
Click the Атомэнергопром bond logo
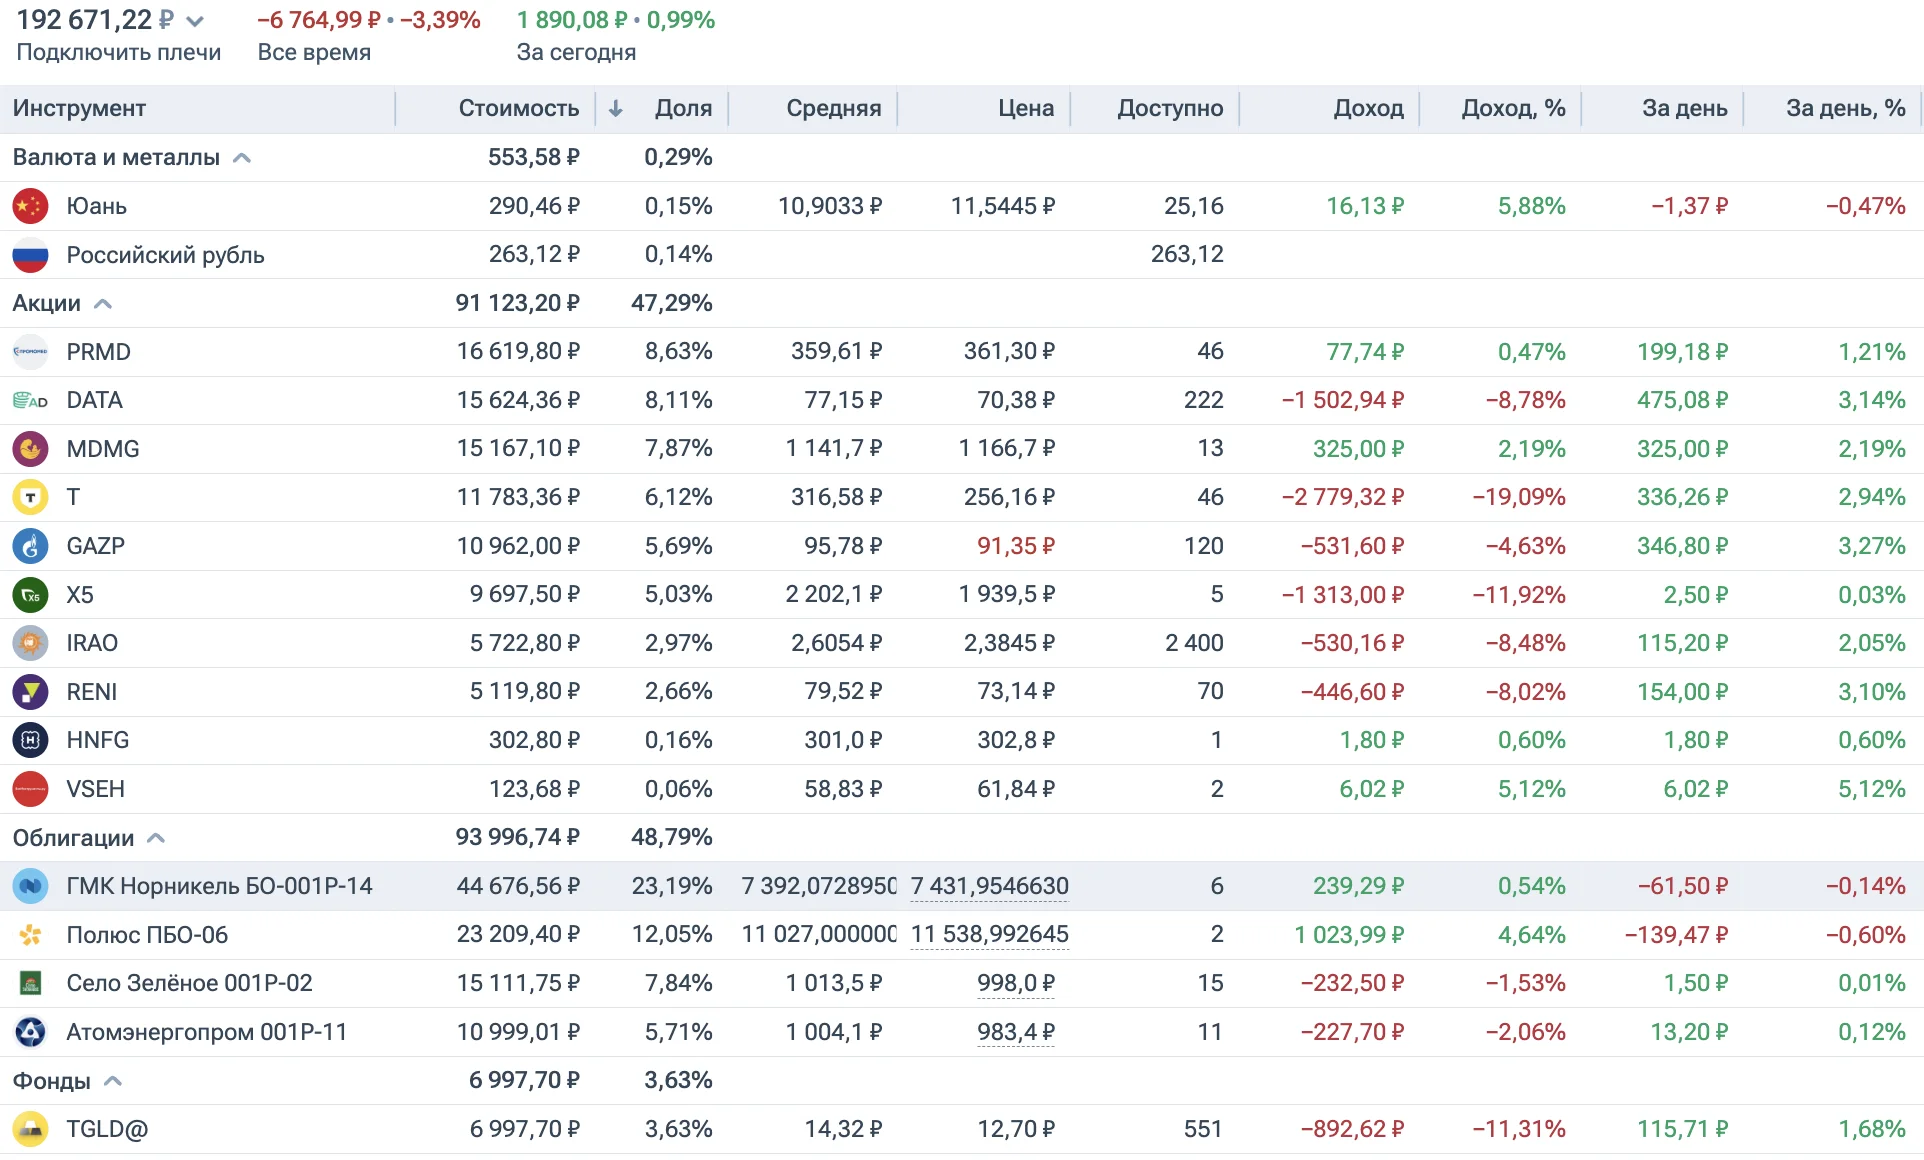coord(30,1032)
